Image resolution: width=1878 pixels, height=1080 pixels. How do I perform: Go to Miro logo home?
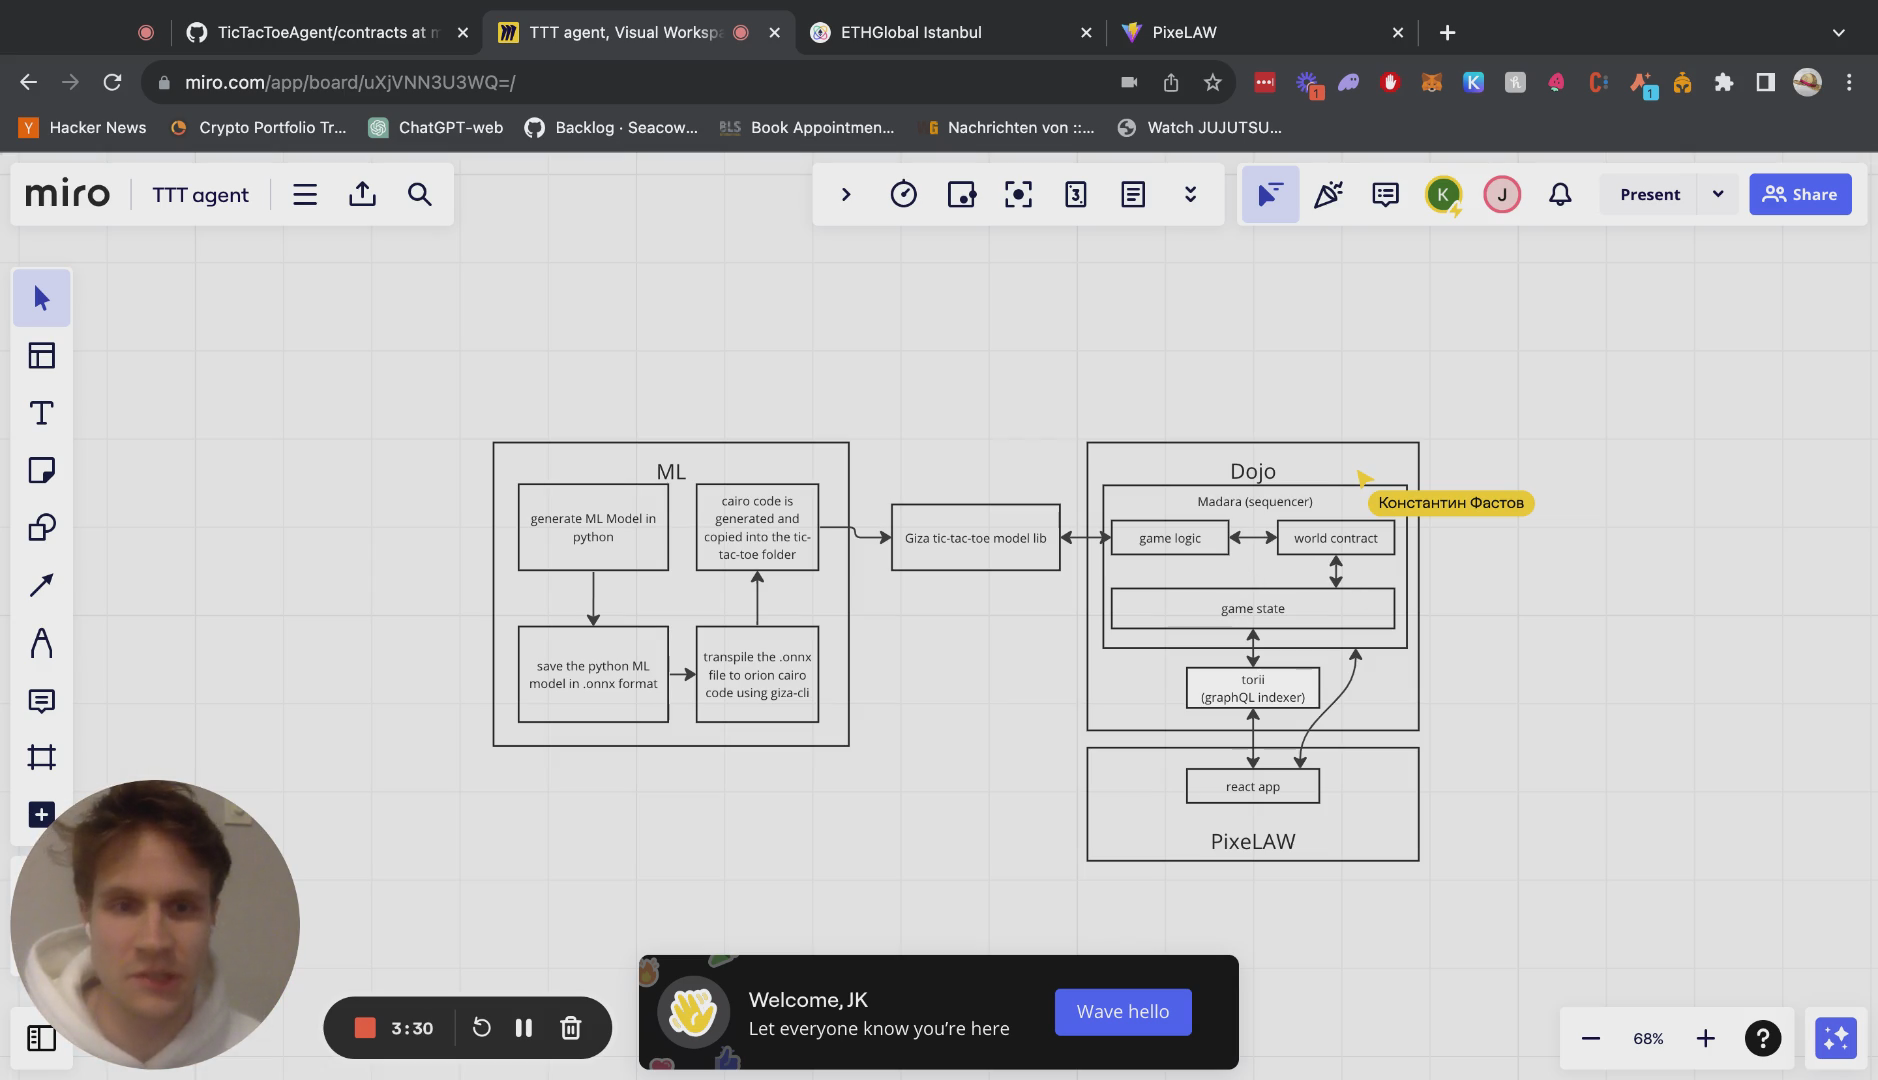(67, 194)
